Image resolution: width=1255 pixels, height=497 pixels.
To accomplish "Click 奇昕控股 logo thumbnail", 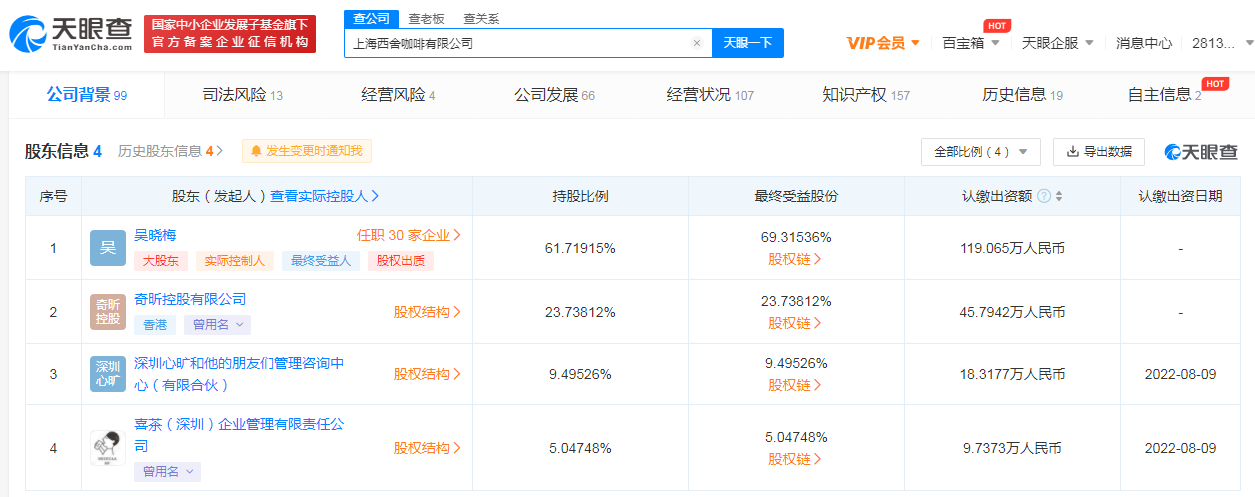I will tap(108, 312).
